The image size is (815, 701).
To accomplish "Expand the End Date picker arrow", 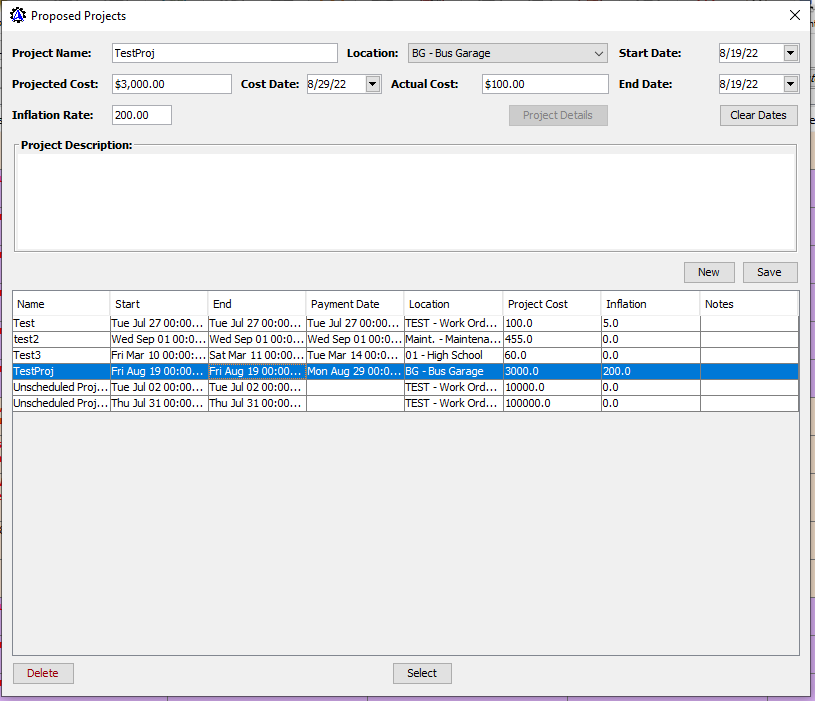I will pos(790,84).
